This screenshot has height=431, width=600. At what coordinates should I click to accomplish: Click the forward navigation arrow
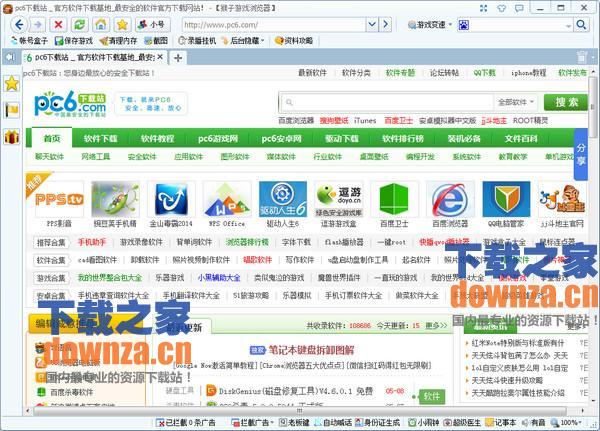click(x=38, y=25)
